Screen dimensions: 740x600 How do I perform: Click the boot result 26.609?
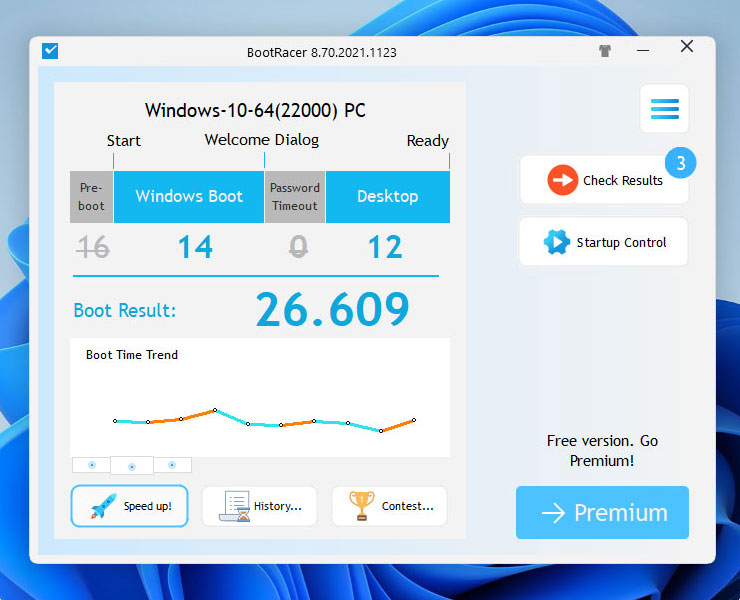tap(332, 309)
